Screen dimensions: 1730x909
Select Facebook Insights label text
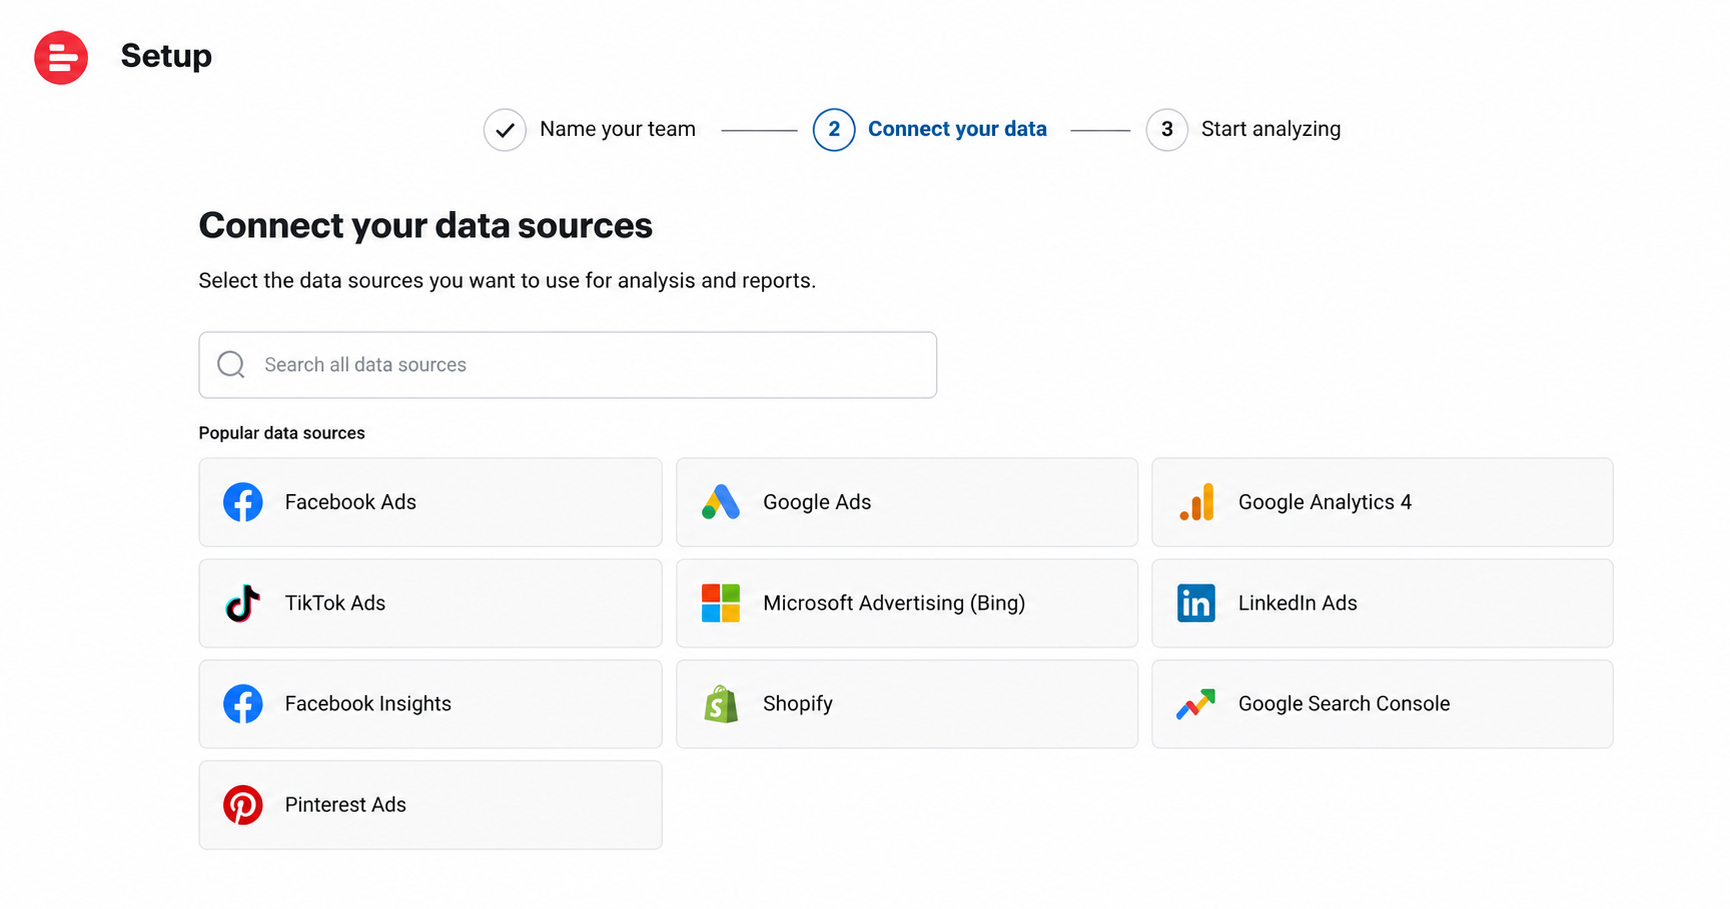[x=368, y=704]
